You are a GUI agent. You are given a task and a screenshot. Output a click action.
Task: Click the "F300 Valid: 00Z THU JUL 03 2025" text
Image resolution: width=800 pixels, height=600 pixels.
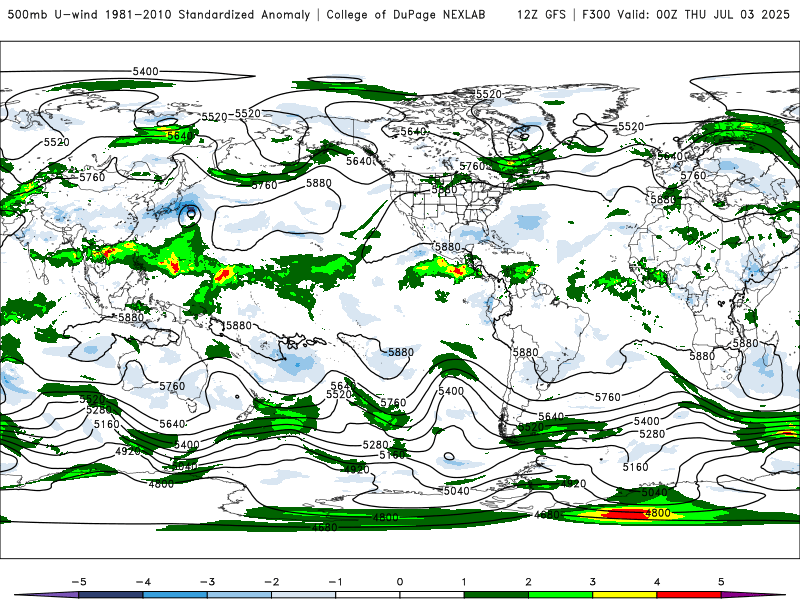click(x=686, y=15)
